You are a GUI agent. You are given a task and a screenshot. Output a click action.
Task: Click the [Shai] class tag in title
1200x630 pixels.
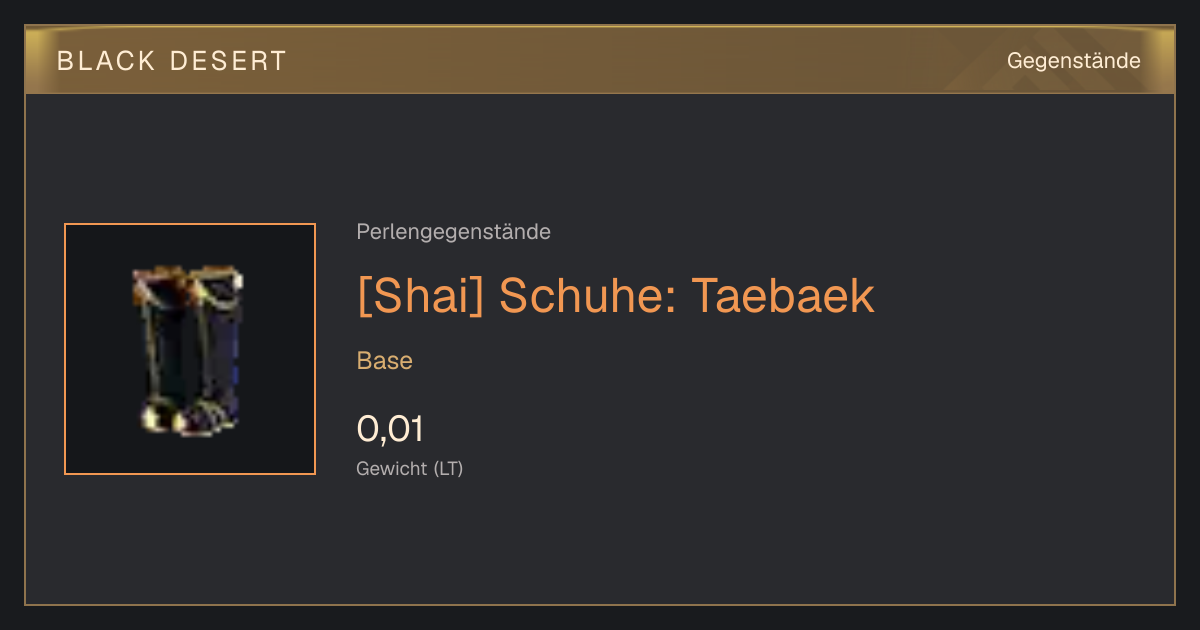(420, 295)
